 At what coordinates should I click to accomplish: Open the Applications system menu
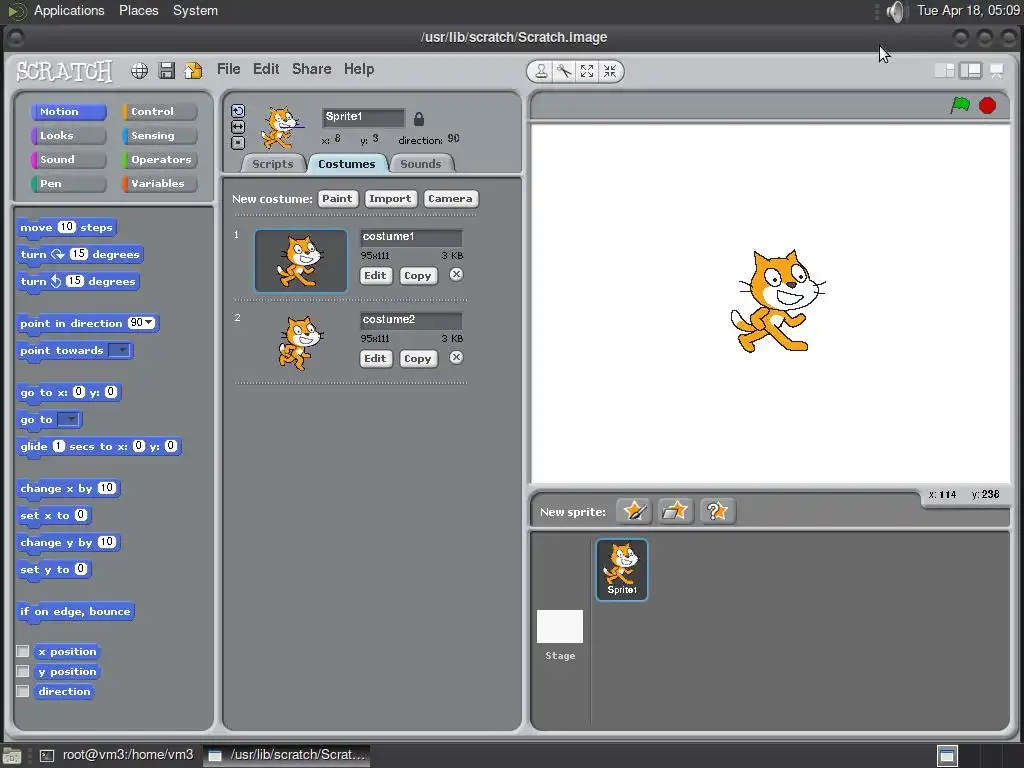coord(69,11)
